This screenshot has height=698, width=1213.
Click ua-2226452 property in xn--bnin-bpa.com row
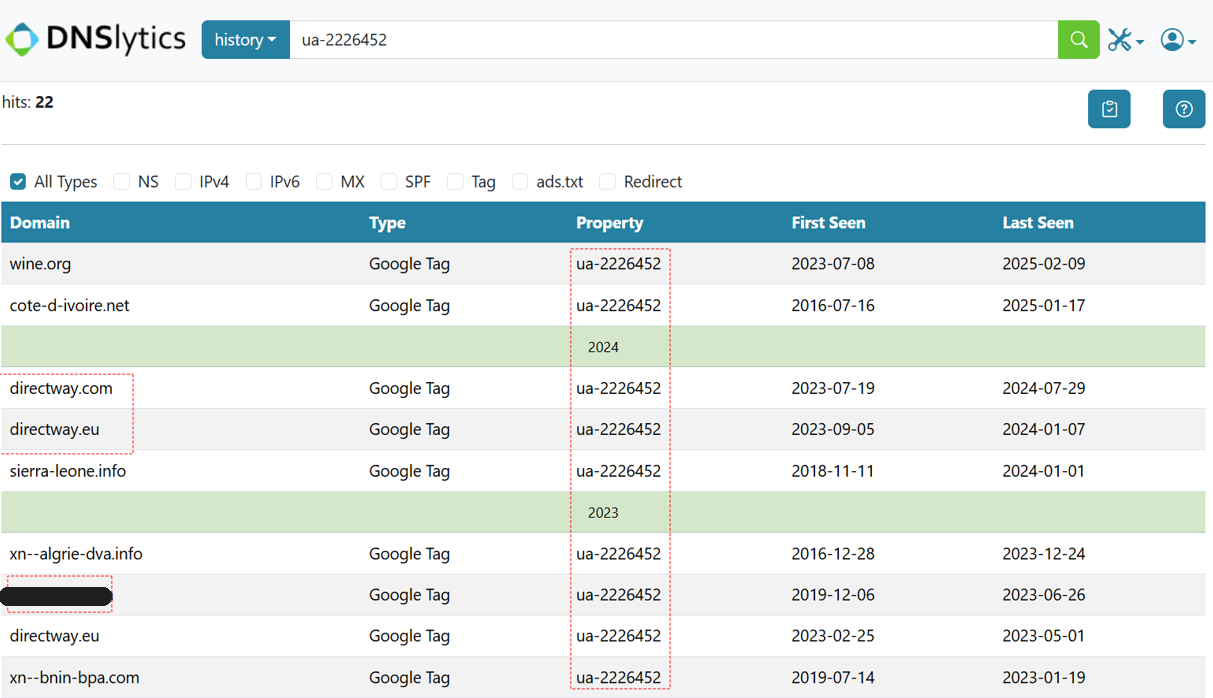[x=618, y=677]
